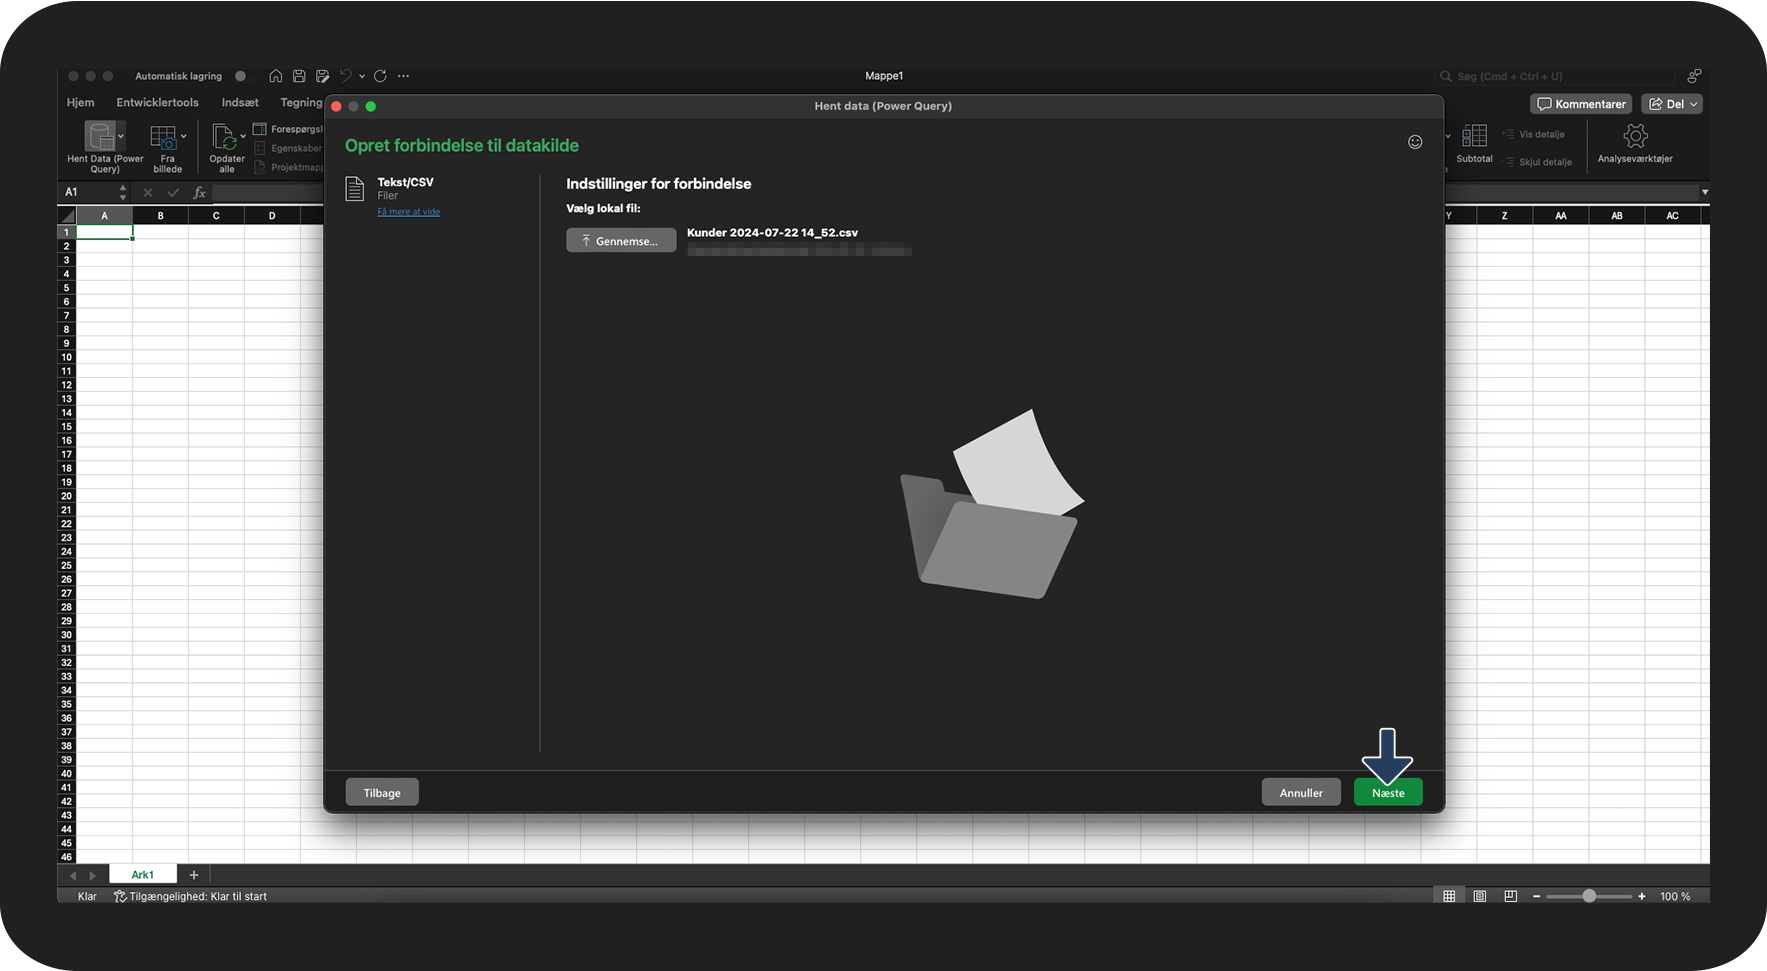Click the Name Box showing A1
This screenshot has width=1767, height=971.
point(88,192)
